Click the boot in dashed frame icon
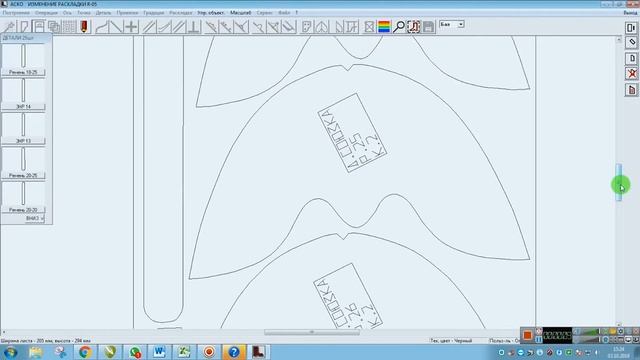Screen dimensions: 640x360 pyautogui.click(x=413, y=27)
